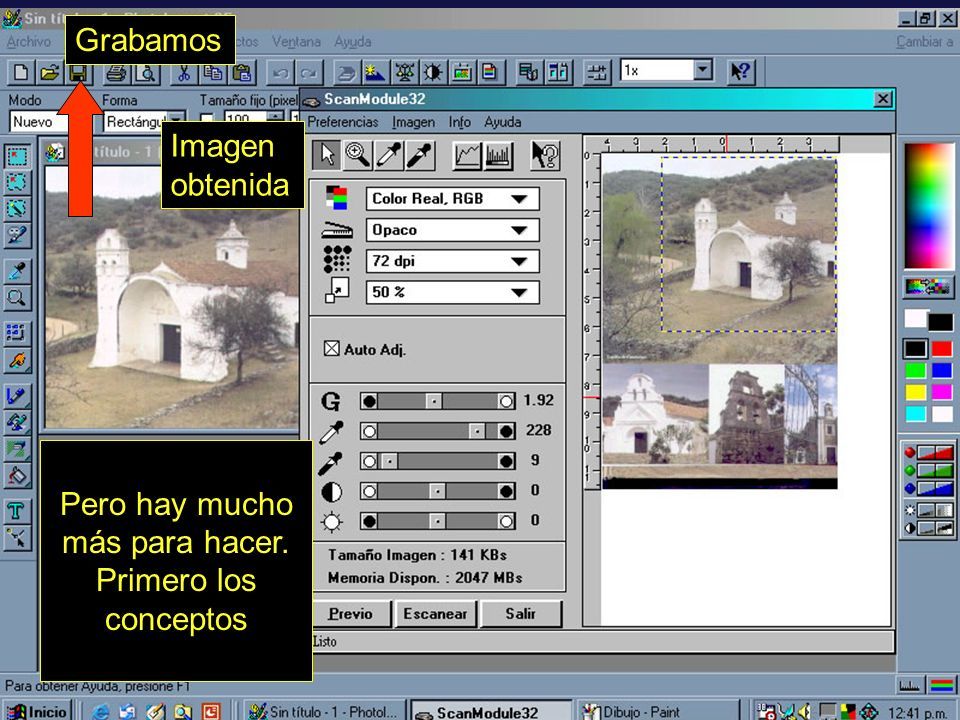Open the Opaco source type dropdown

[452, 230]
